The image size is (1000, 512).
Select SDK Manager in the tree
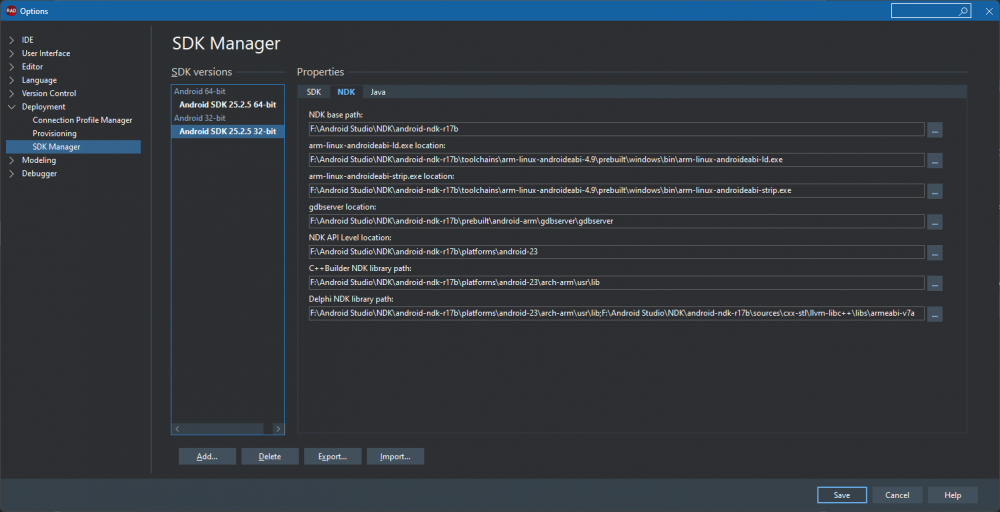(73, 147)
